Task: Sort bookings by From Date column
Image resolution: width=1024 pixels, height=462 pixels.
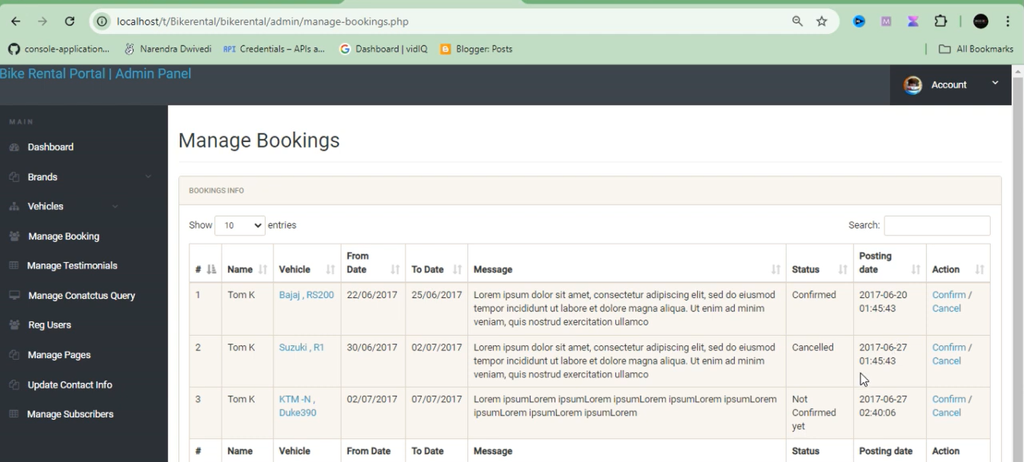Action: 373,263
